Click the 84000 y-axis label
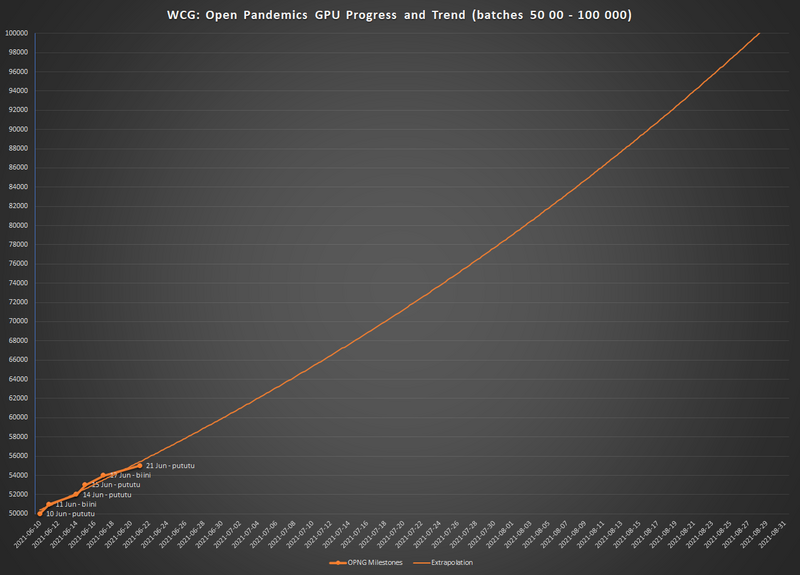This screenshot has width=800, height=575. pos(18,187)
